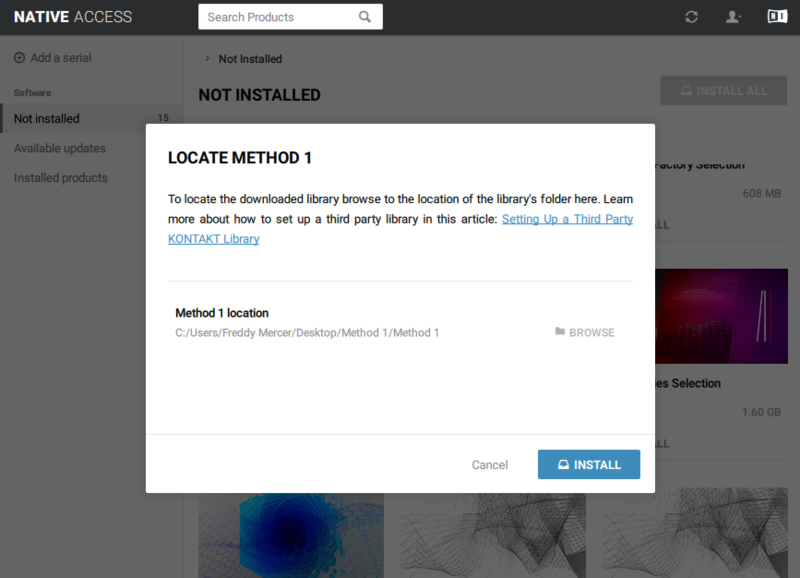Click the plus icon beside Add a serial

(19, 58)
